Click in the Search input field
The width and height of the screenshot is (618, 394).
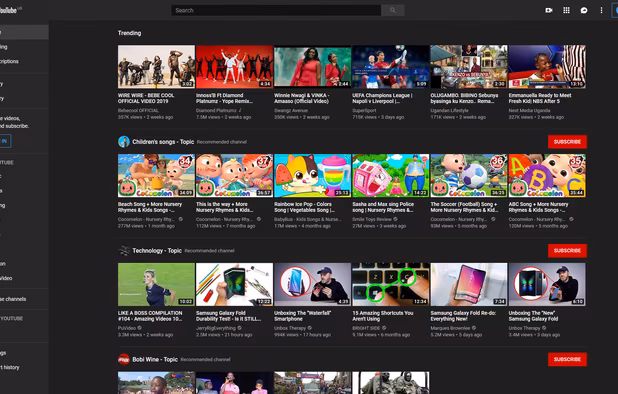pos(276,10)
